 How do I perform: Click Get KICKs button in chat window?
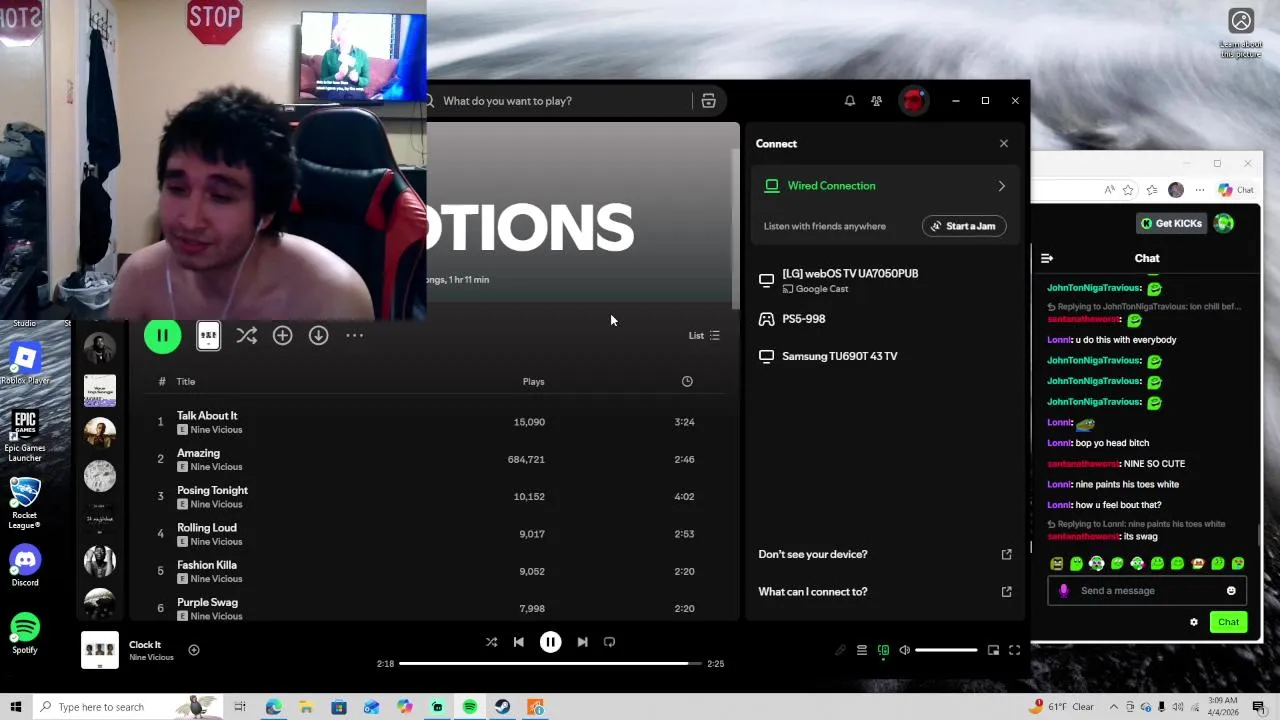pos(1171,224)
